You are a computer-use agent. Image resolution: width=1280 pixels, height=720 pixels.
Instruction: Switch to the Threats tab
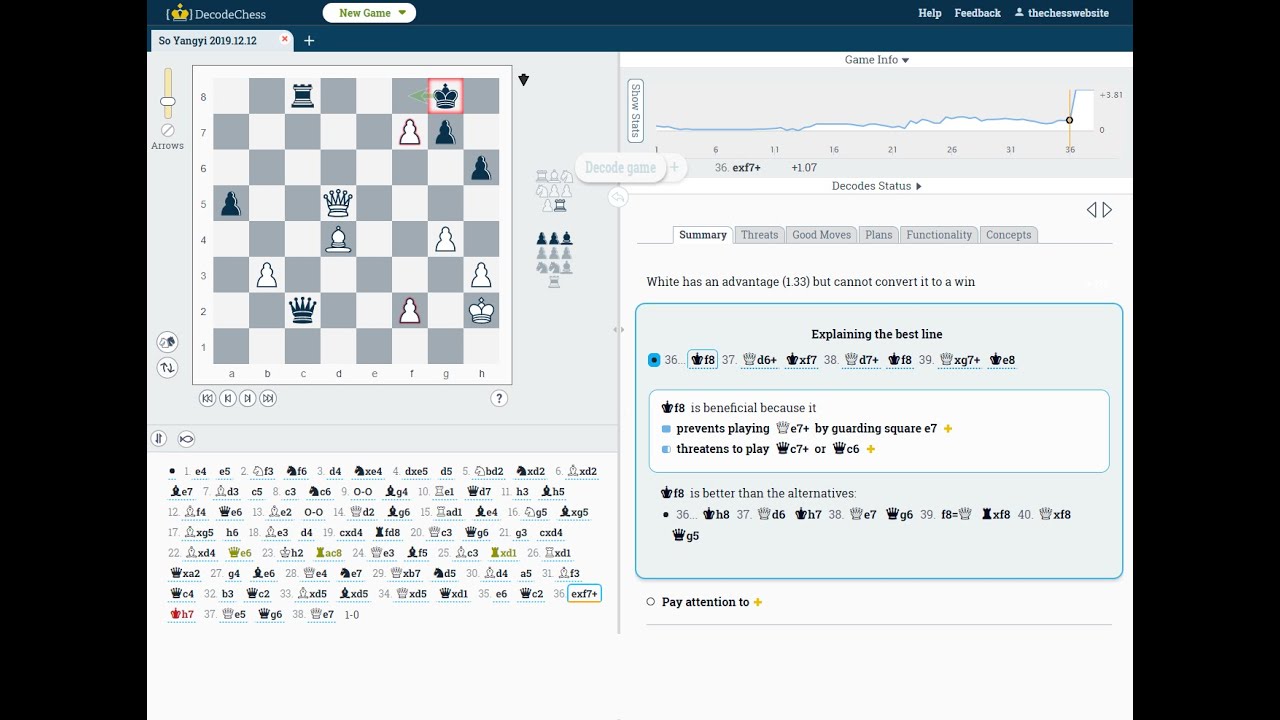coord(759,235)
